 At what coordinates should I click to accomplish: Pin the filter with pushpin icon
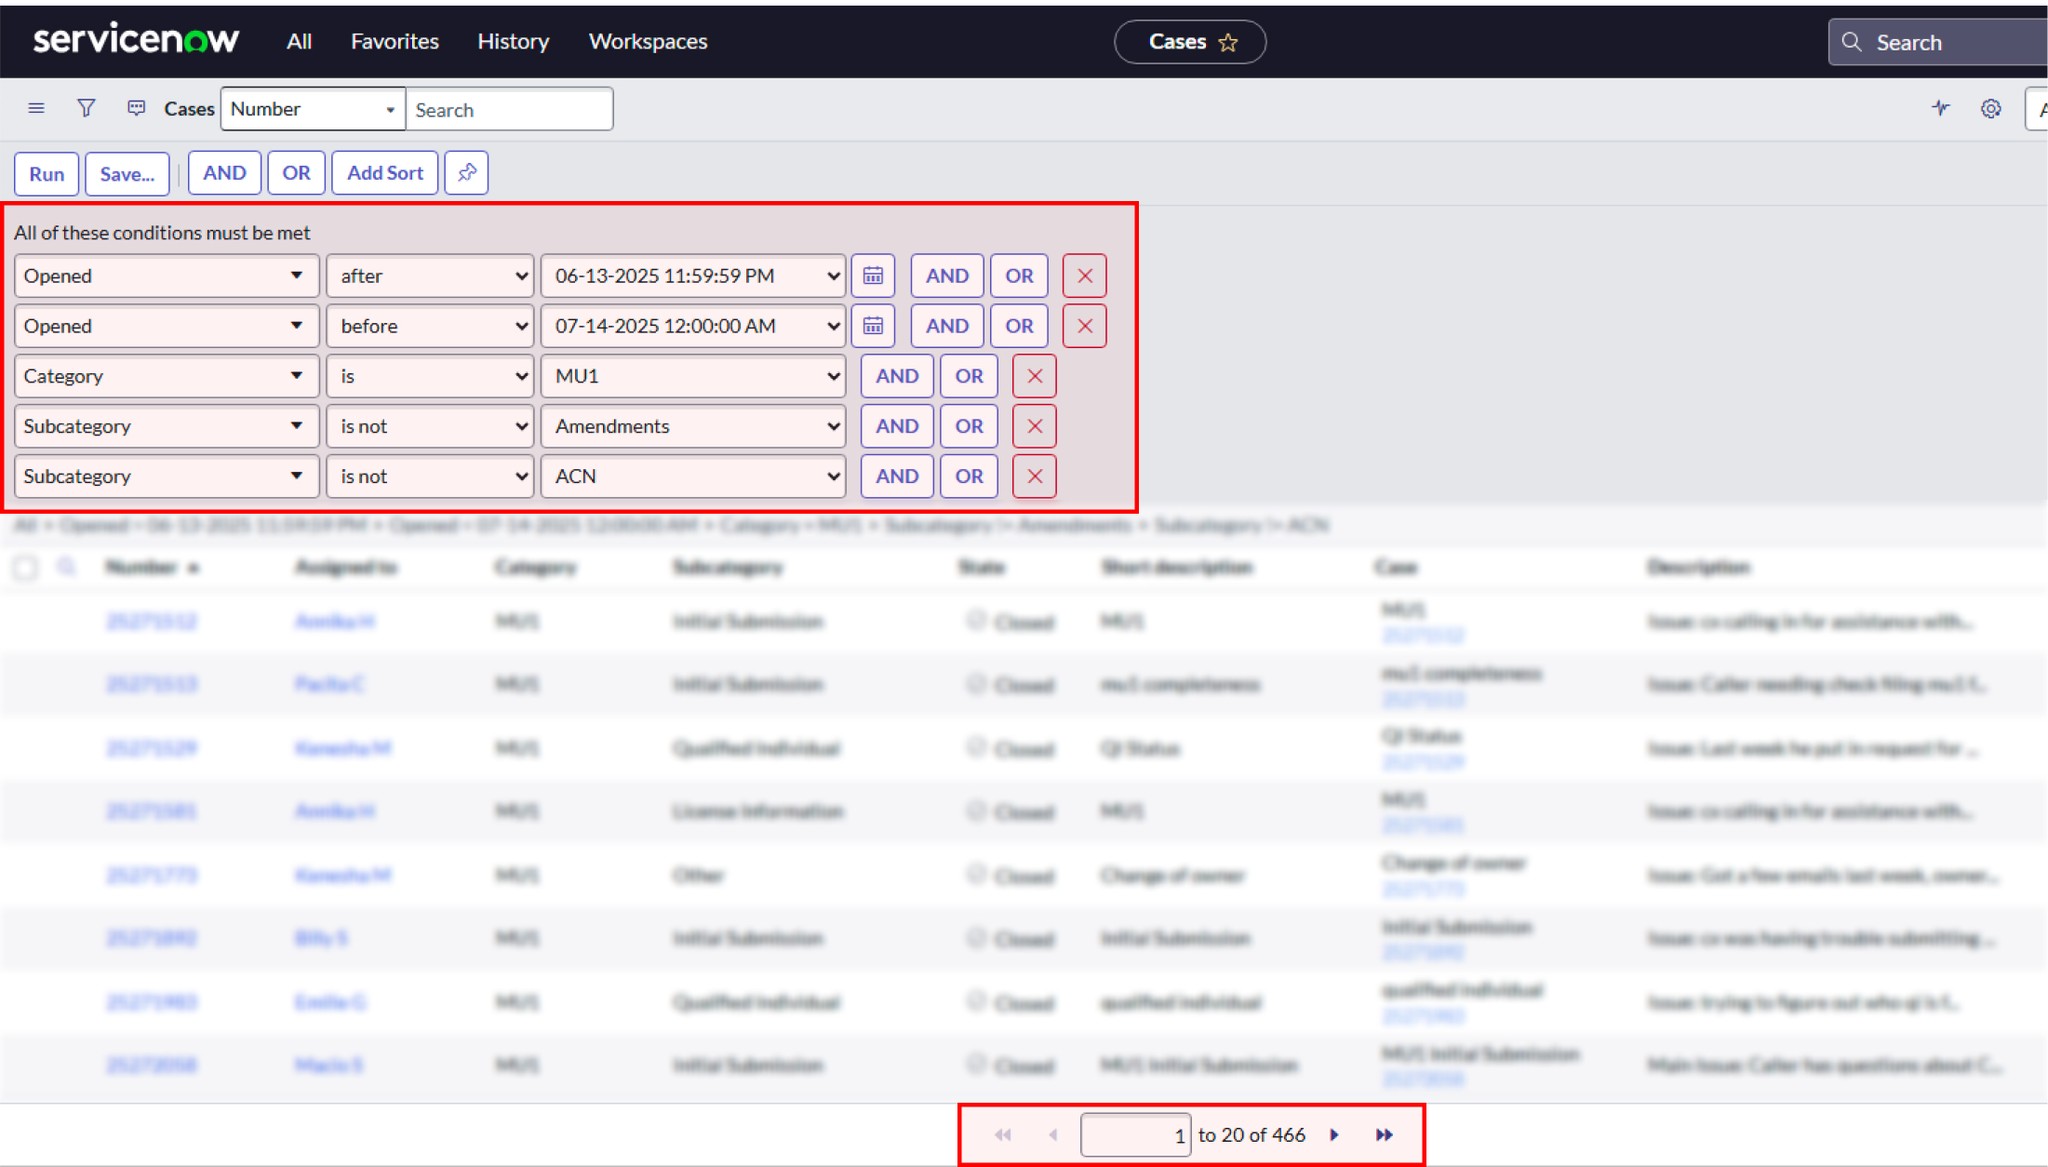pyautogui.click(x=466, y=173)
